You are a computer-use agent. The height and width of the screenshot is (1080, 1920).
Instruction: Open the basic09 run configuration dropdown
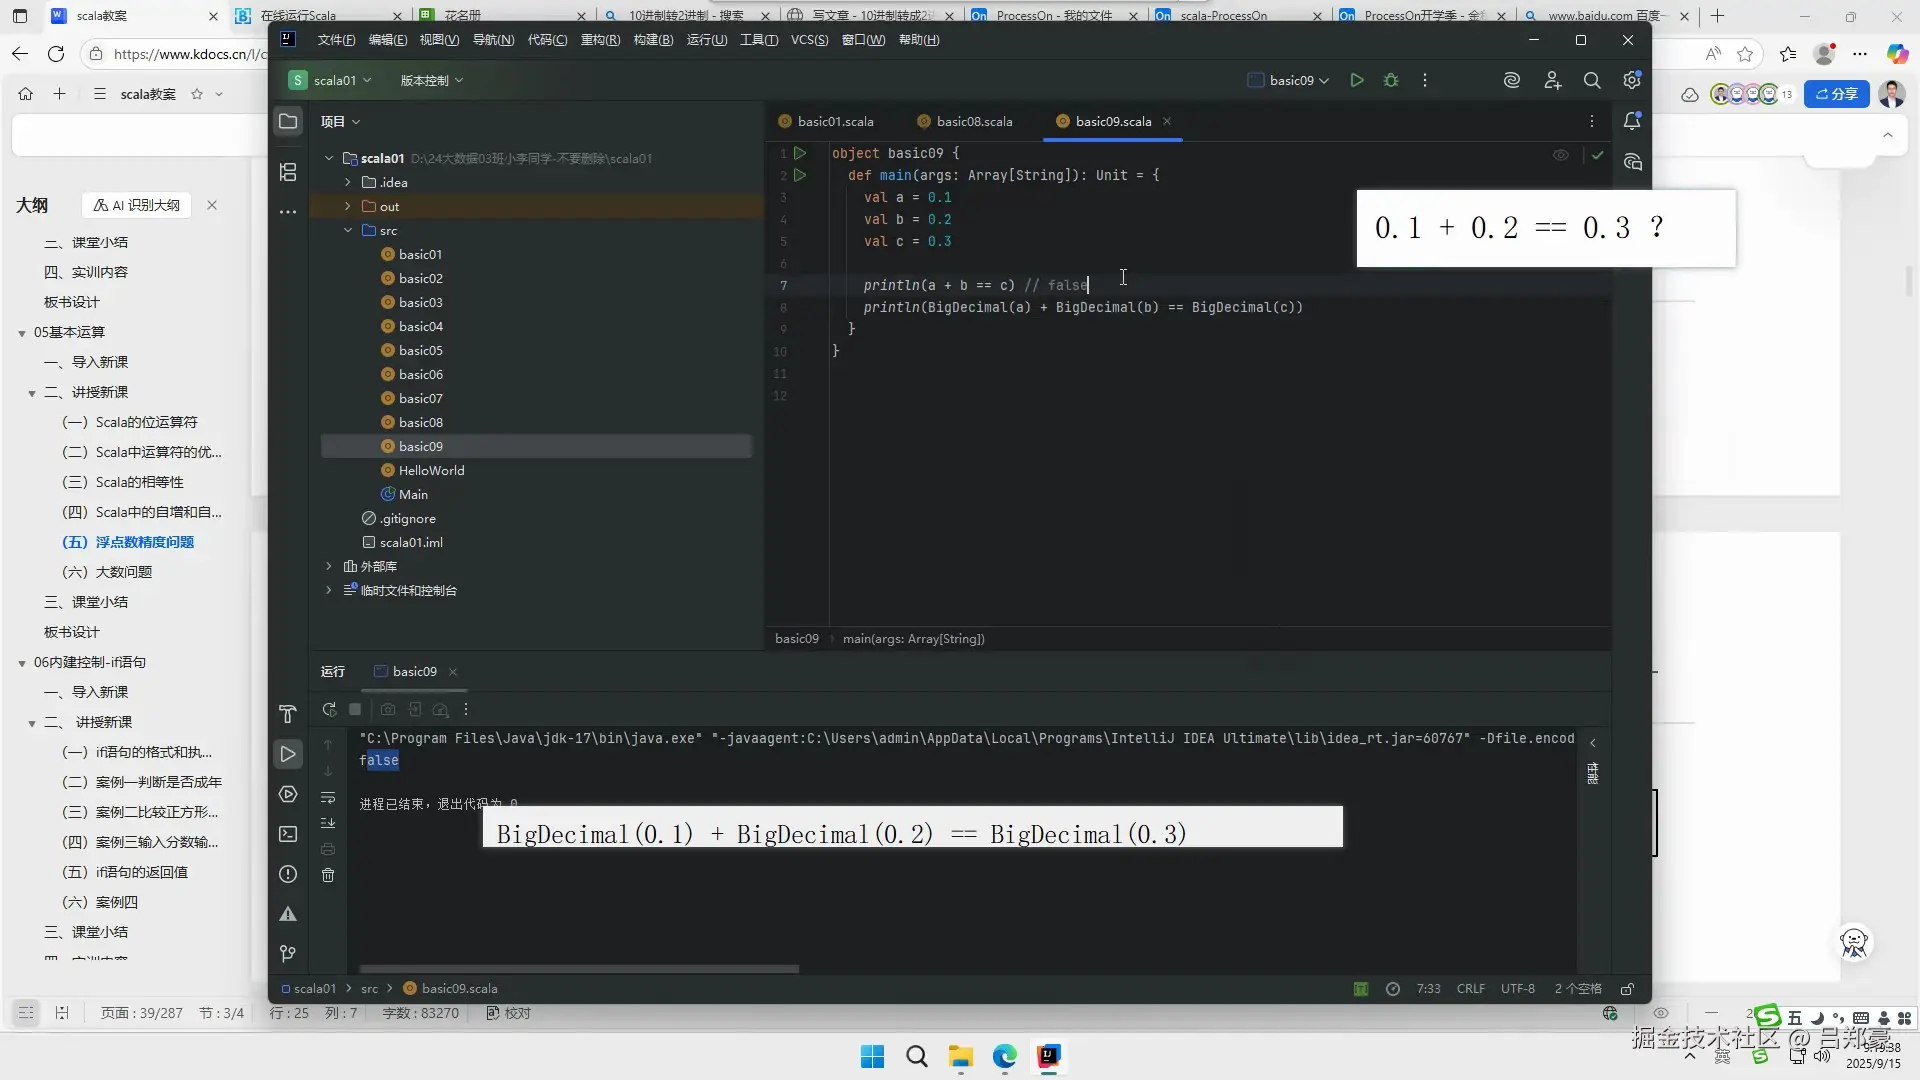click(x=1298, y=80)
